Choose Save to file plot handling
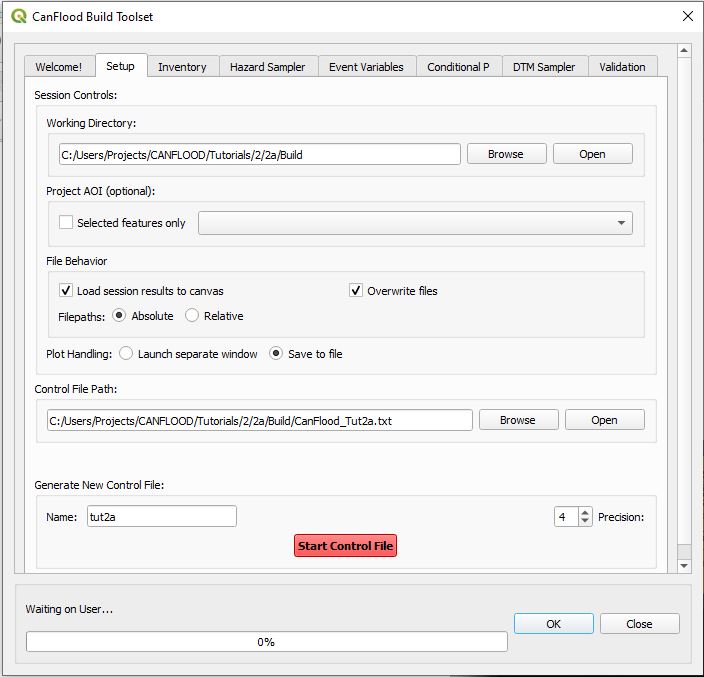Screen dimensions: 704x677 click(276, 353)
